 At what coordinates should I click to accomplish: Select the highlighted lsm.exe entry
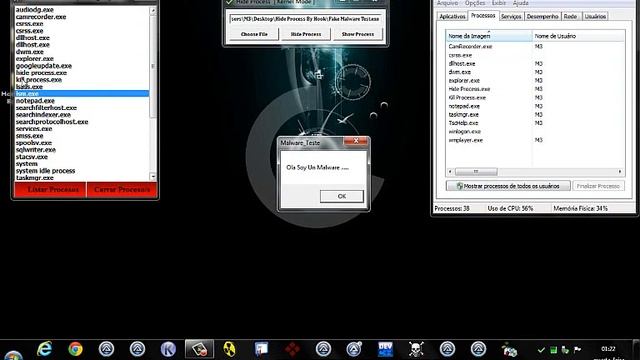82,93
